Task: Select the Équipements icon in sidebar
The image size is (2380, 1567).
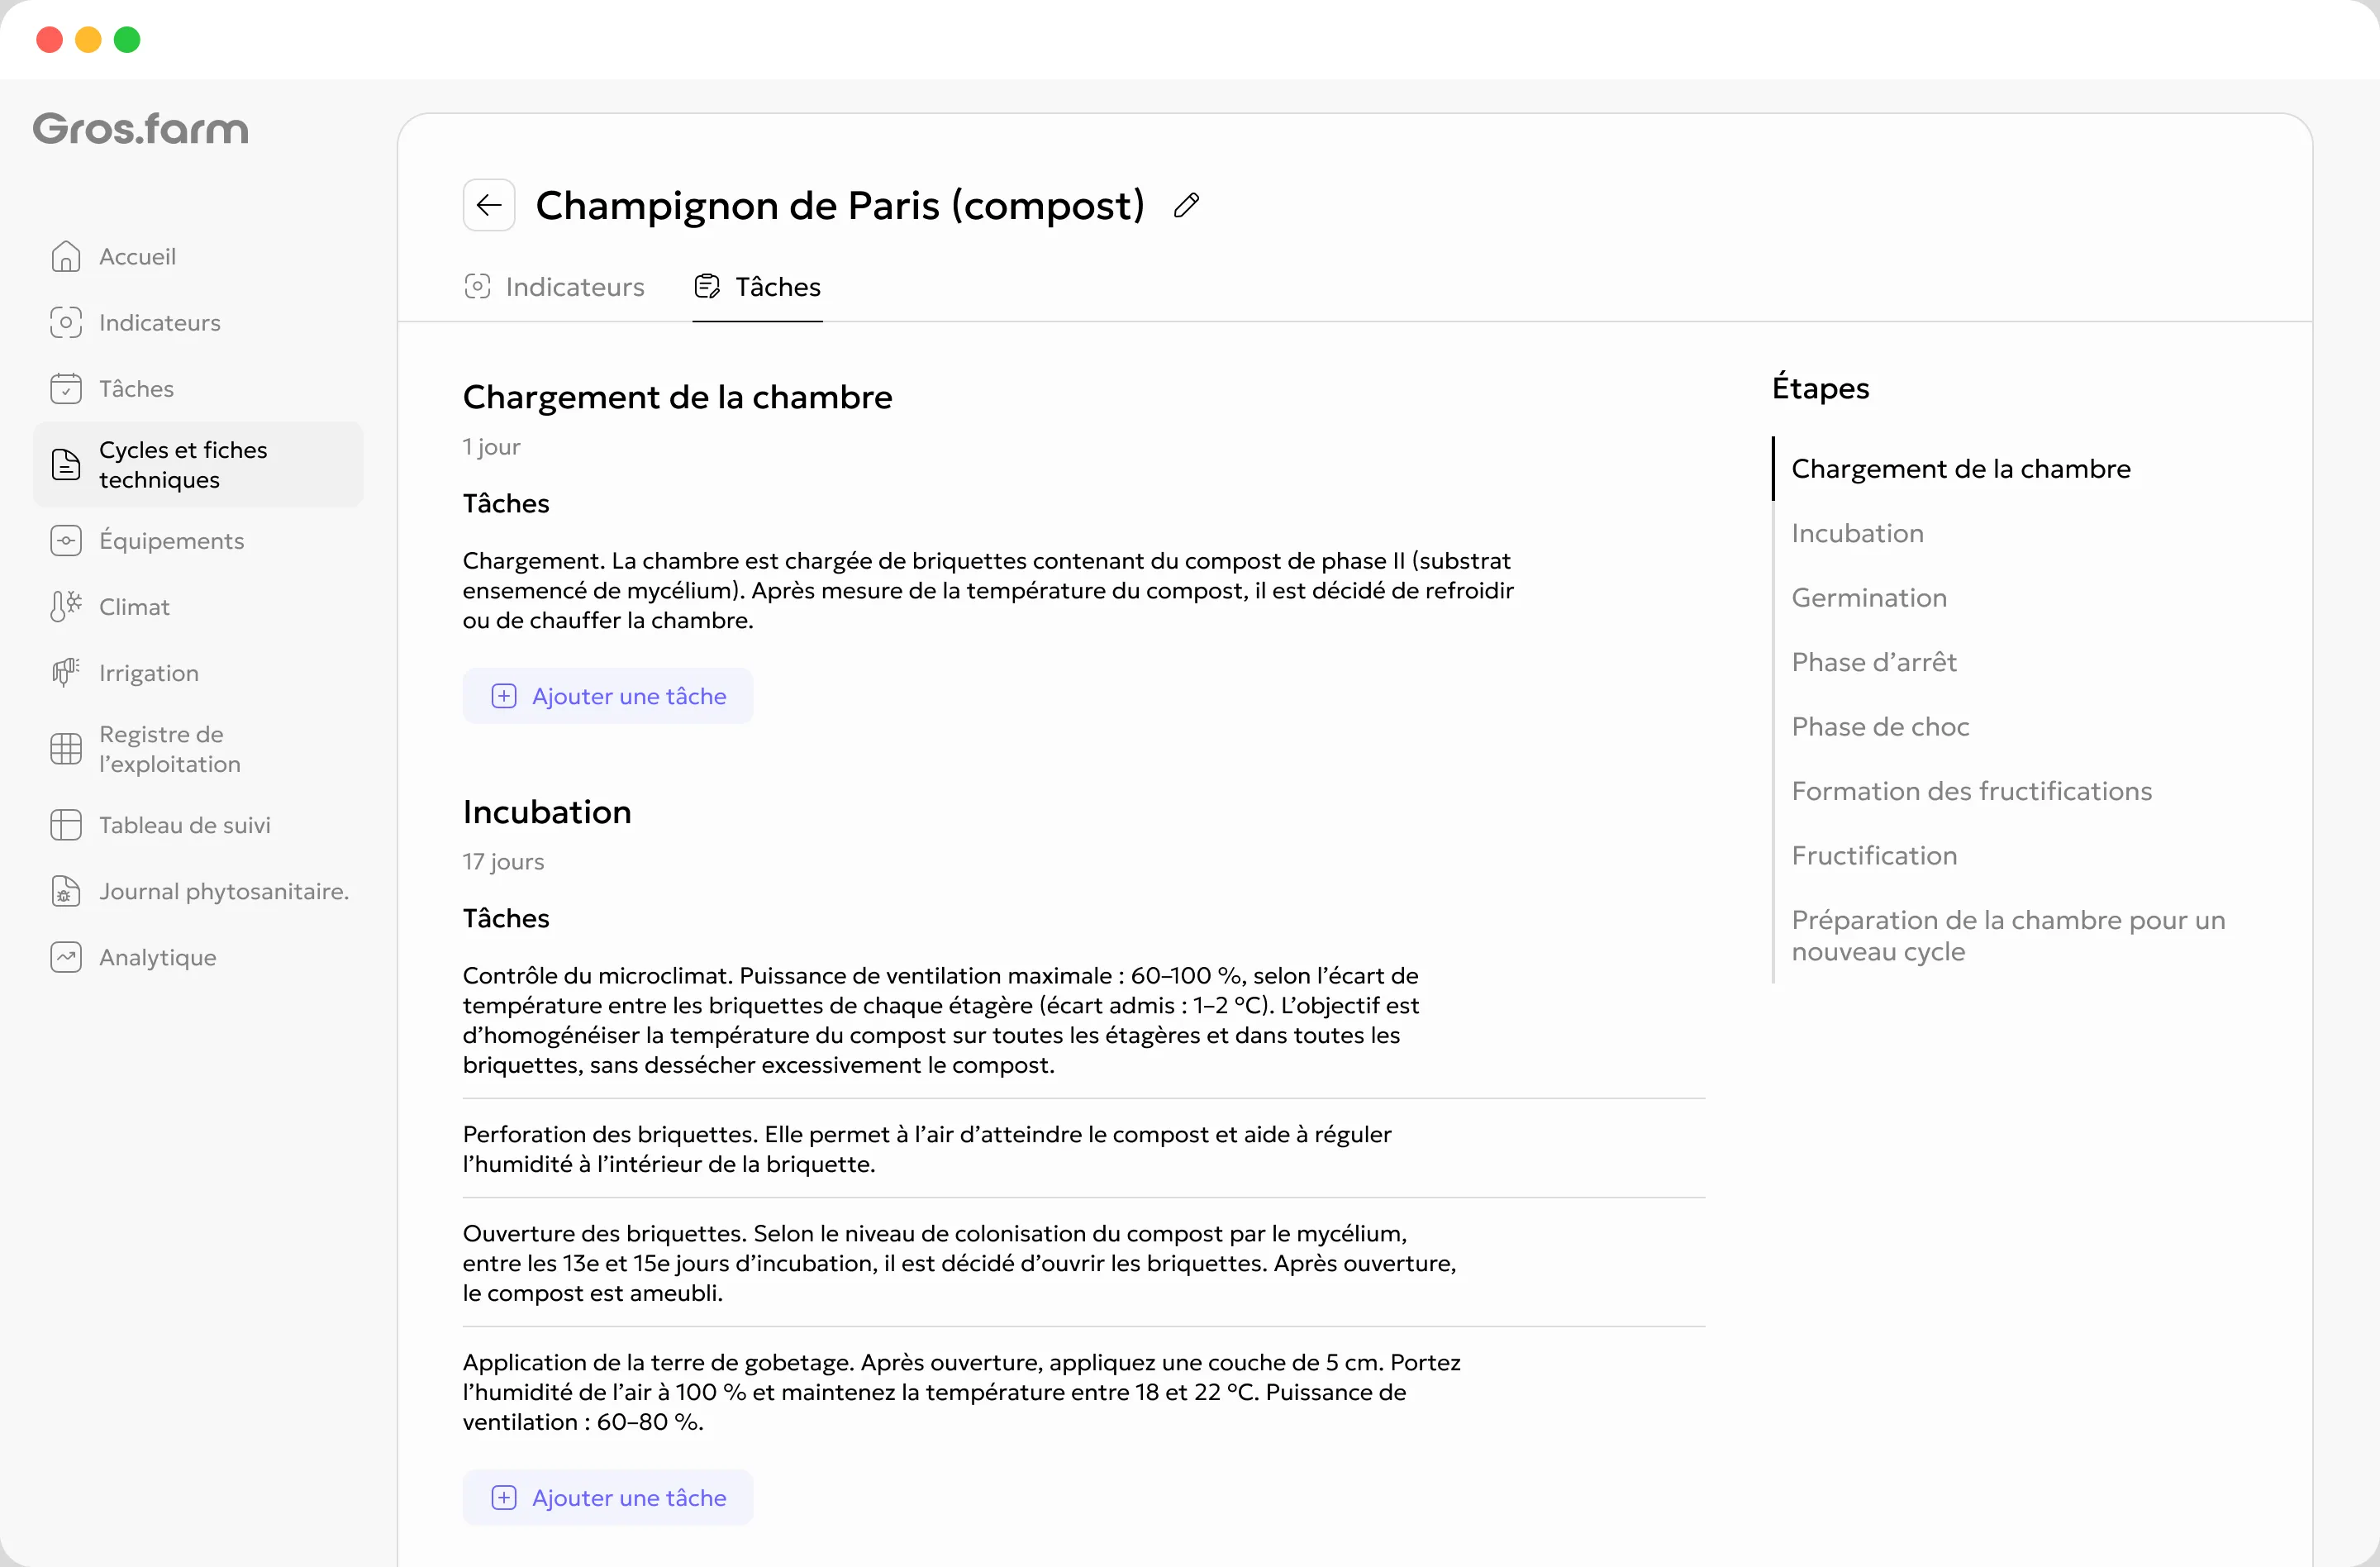Action: point(66,540)
